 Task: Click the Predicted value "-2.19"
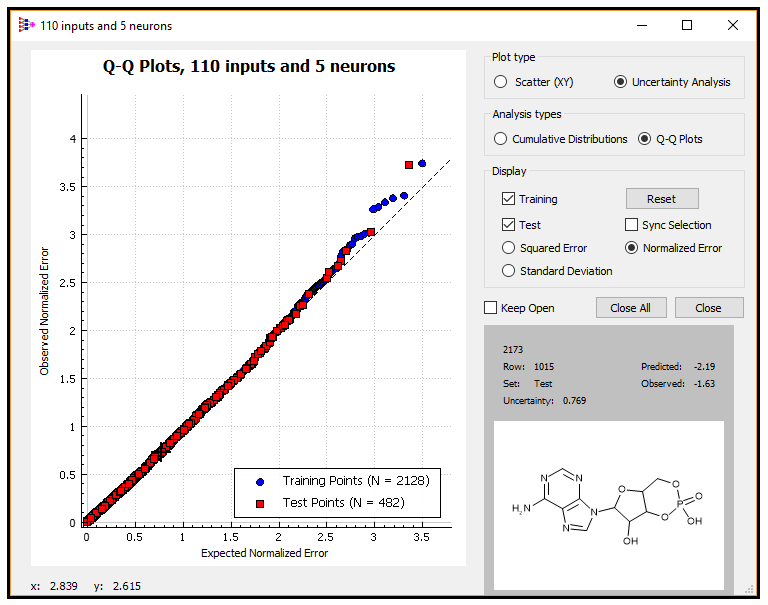pyautogui.click(x=704, y=366)
